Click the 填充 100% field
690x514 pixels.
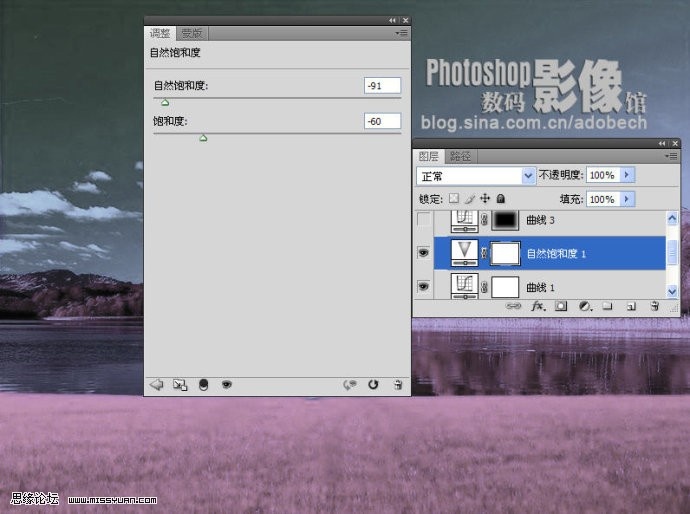[x=603, y=199]
